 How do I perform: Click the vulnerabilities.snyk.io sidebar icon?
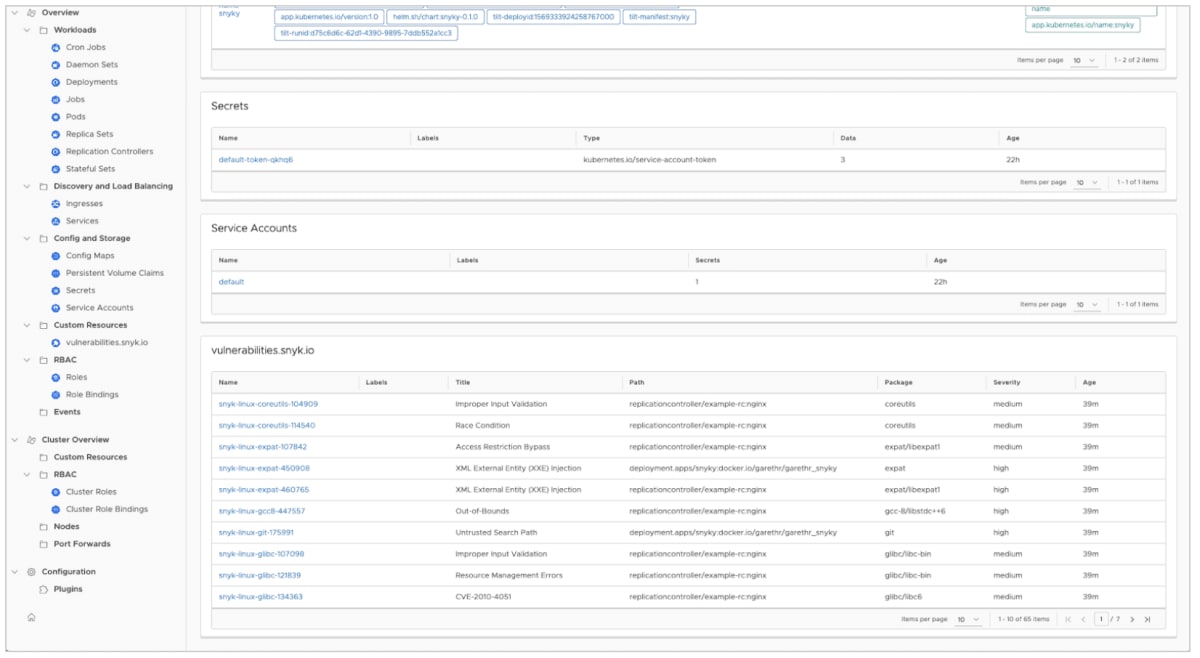click(56, 343)
